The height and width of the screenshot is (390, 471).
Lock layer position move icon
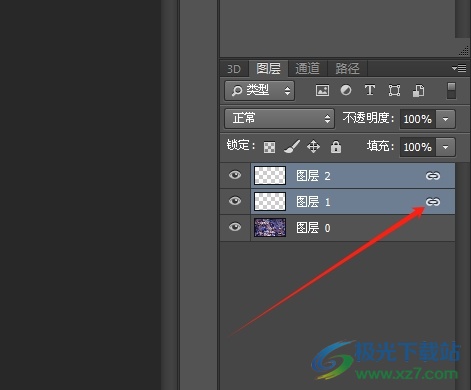(x=313, y=147)
